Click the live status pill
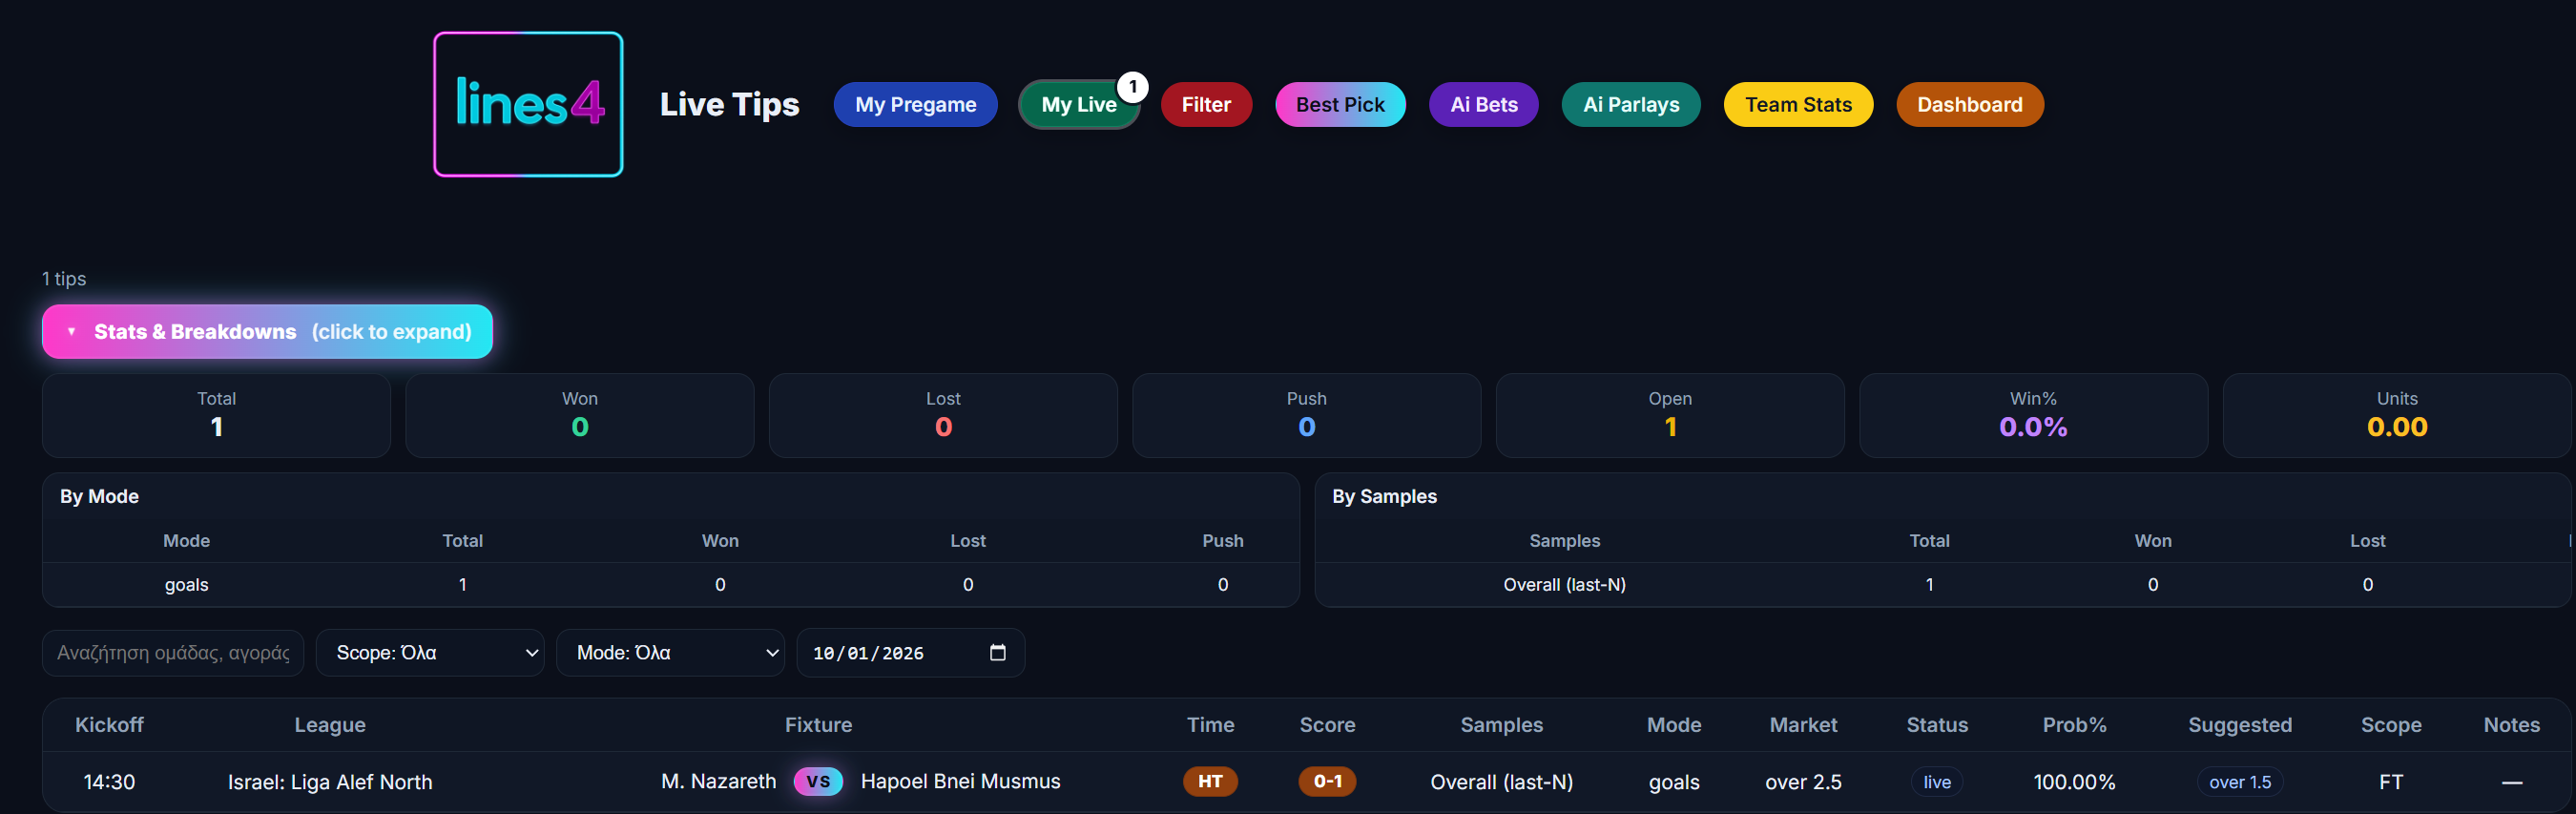Screen dimensions: 2576x814 [1937, 782]
